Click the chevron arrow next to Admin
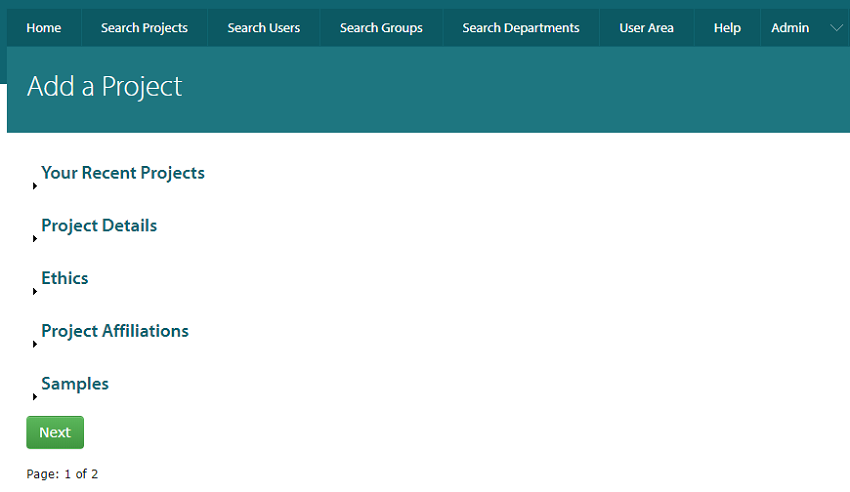This screenshot has width=850, height=492. pos(836,28)
